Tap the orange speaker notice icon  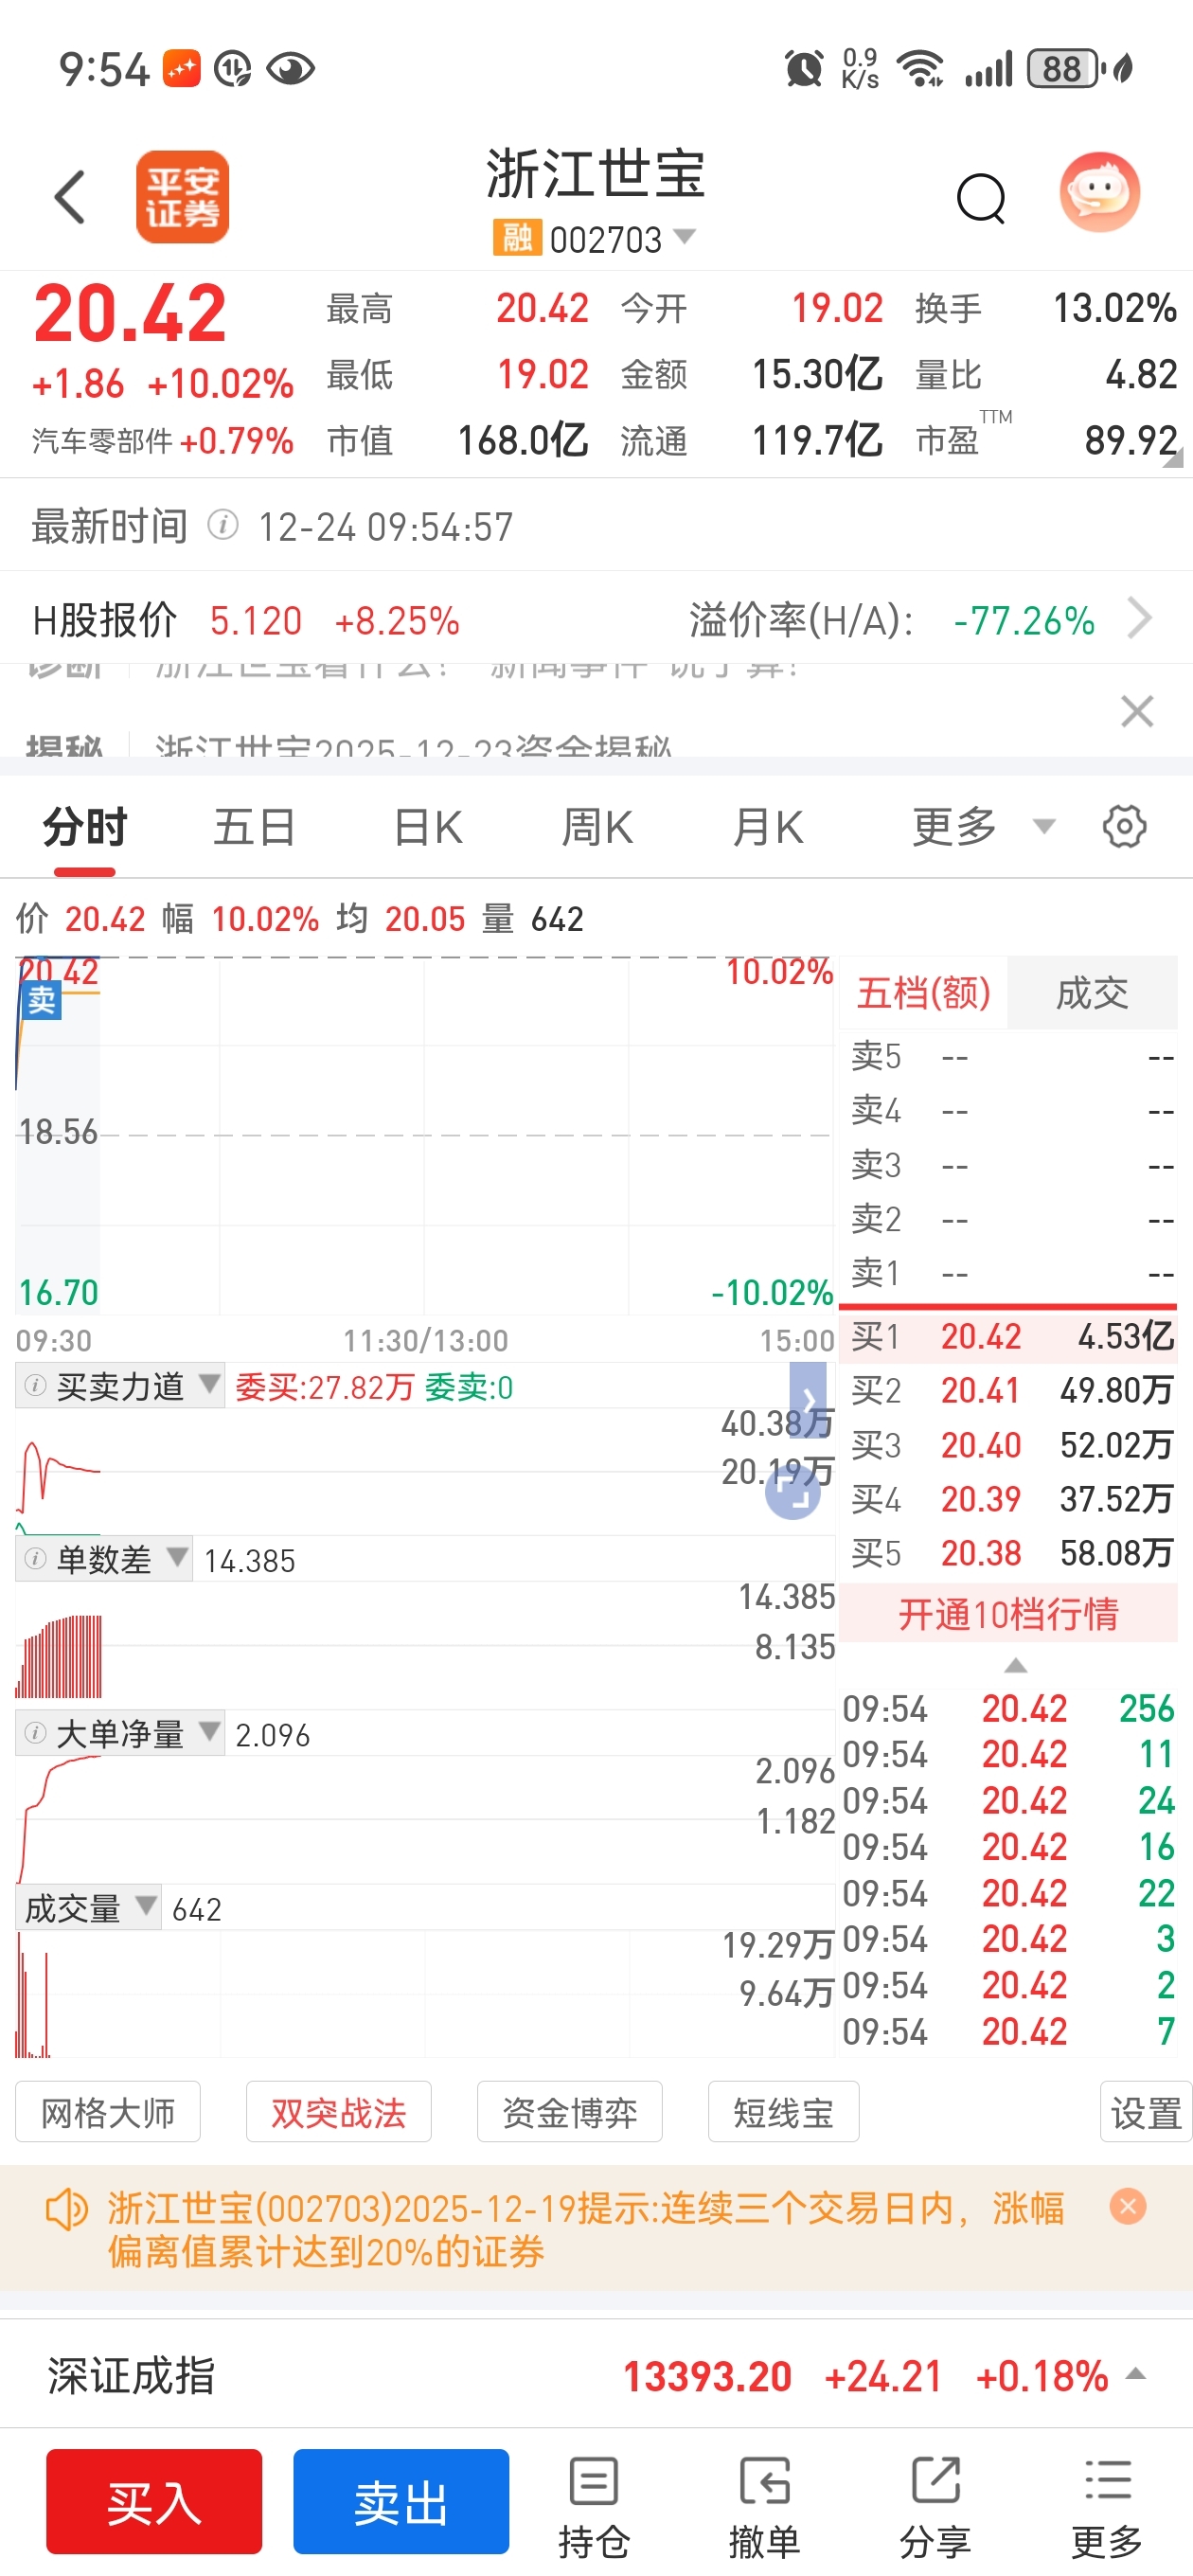tap(67, 2209)
